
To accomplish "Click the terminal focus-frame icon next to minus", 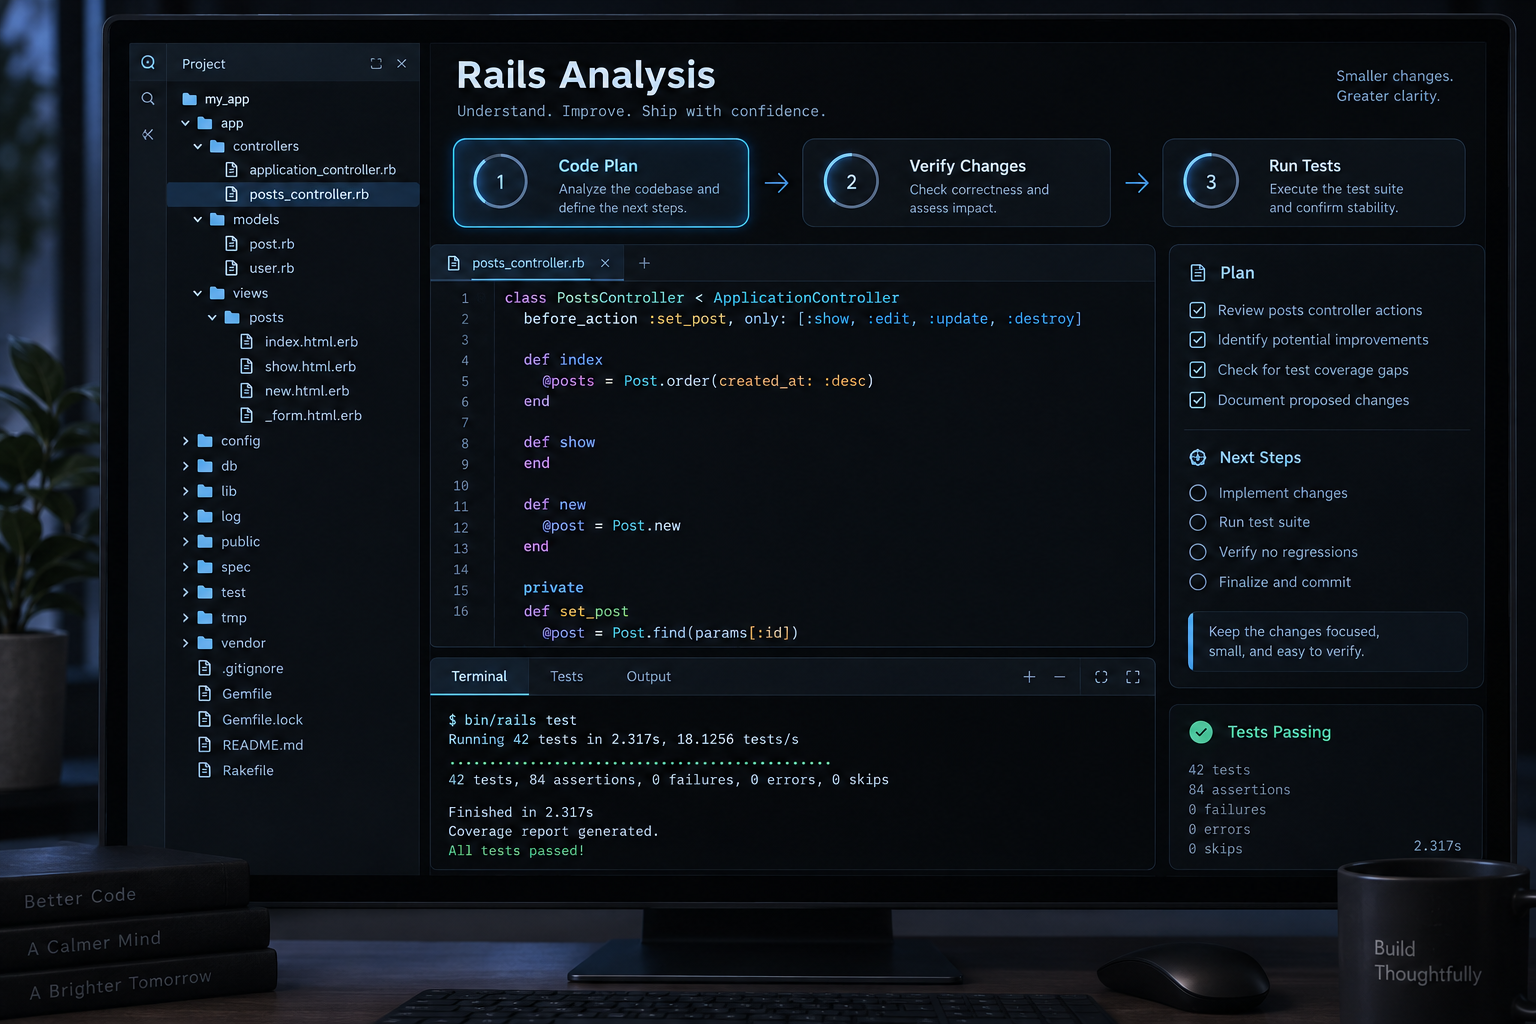I will [x=1101, y=677].
